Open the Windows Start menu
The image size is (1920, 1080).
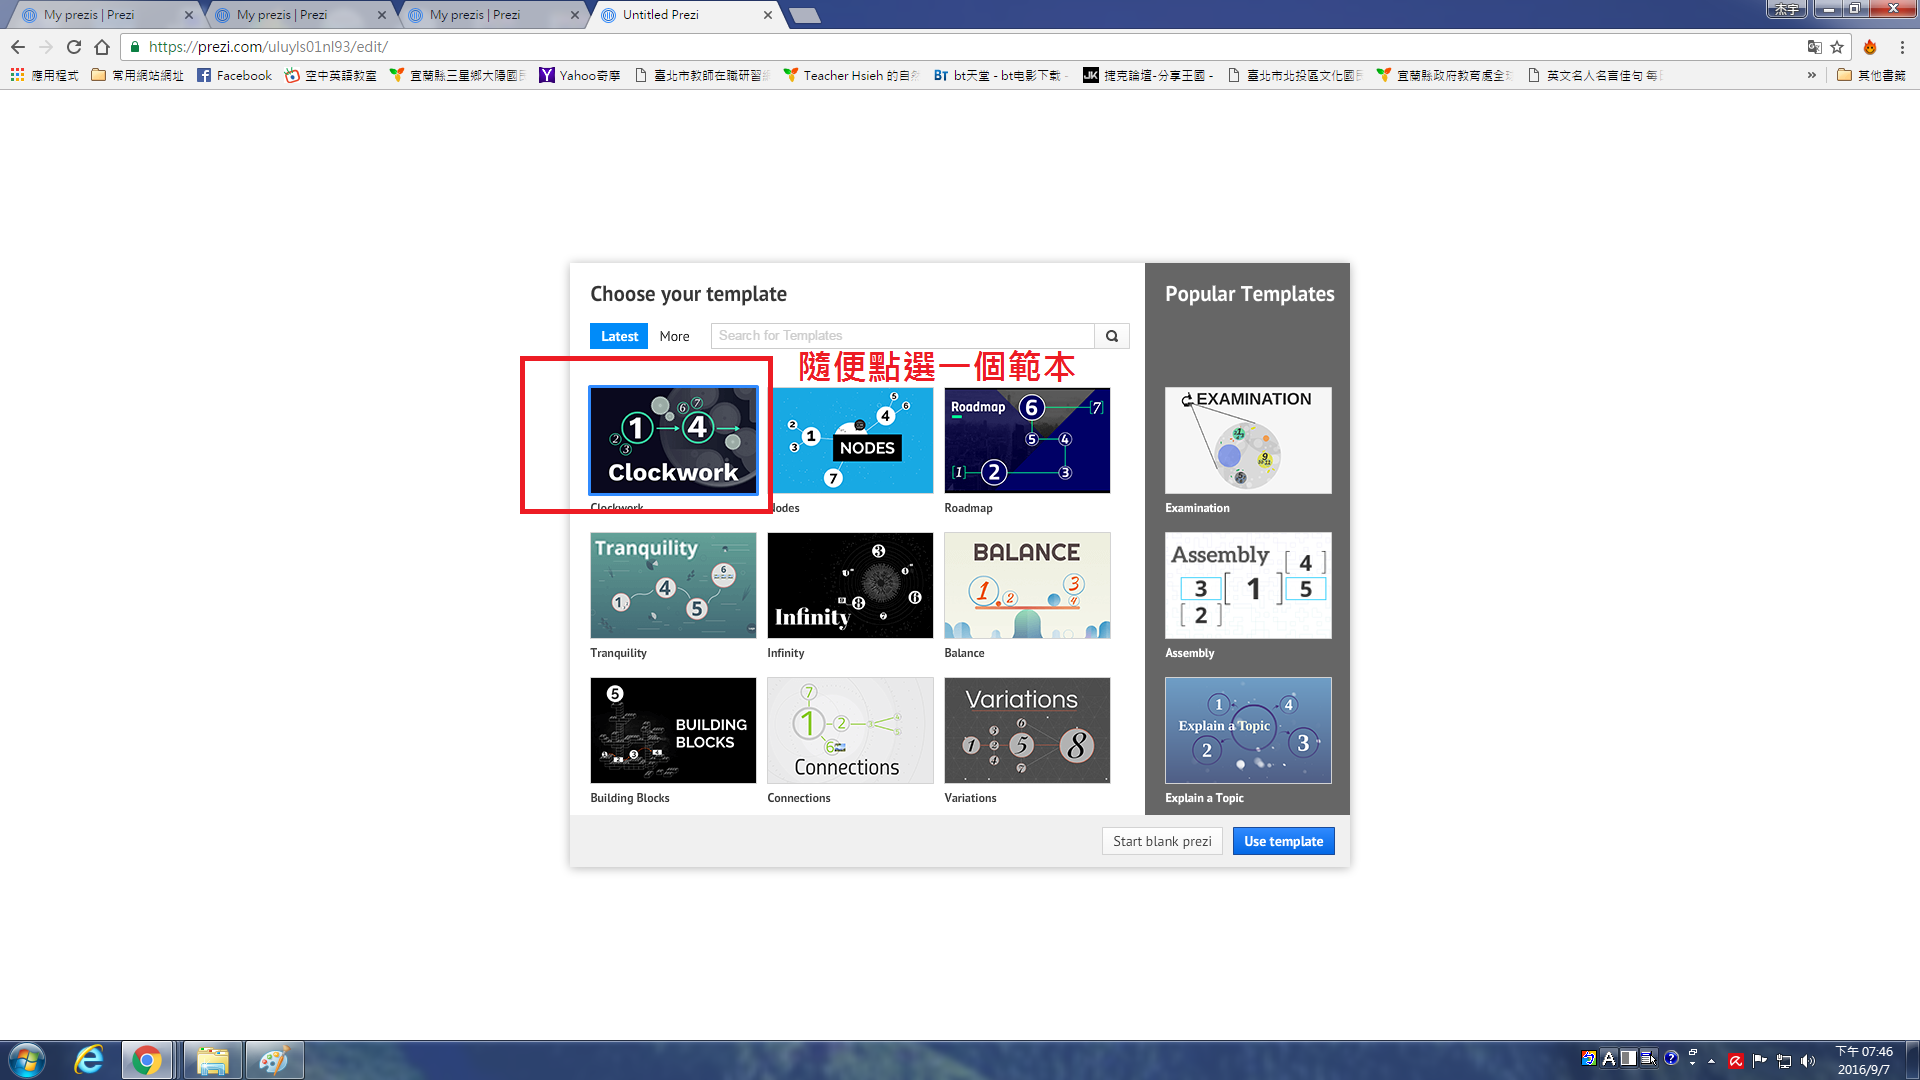(27, 1060)
